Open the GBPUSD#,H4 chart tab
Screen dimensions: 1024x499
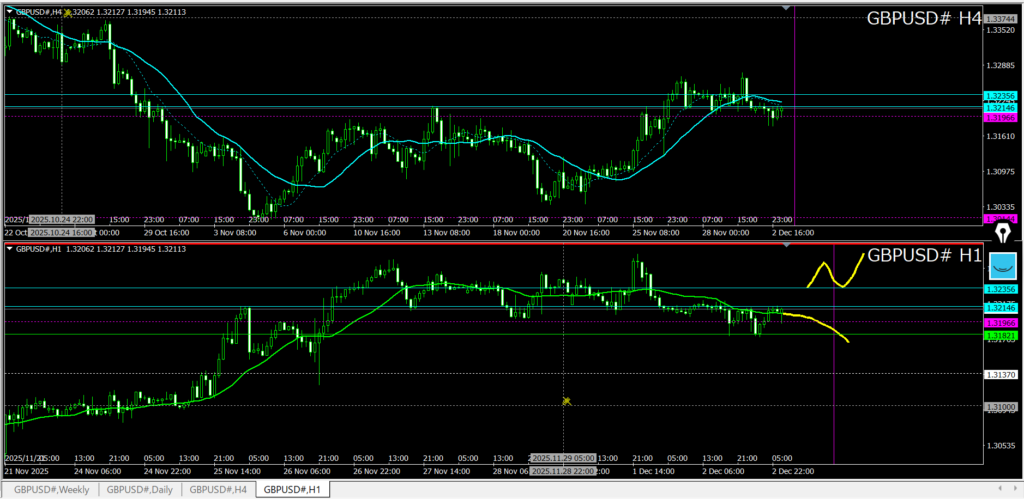coord(219,490)
